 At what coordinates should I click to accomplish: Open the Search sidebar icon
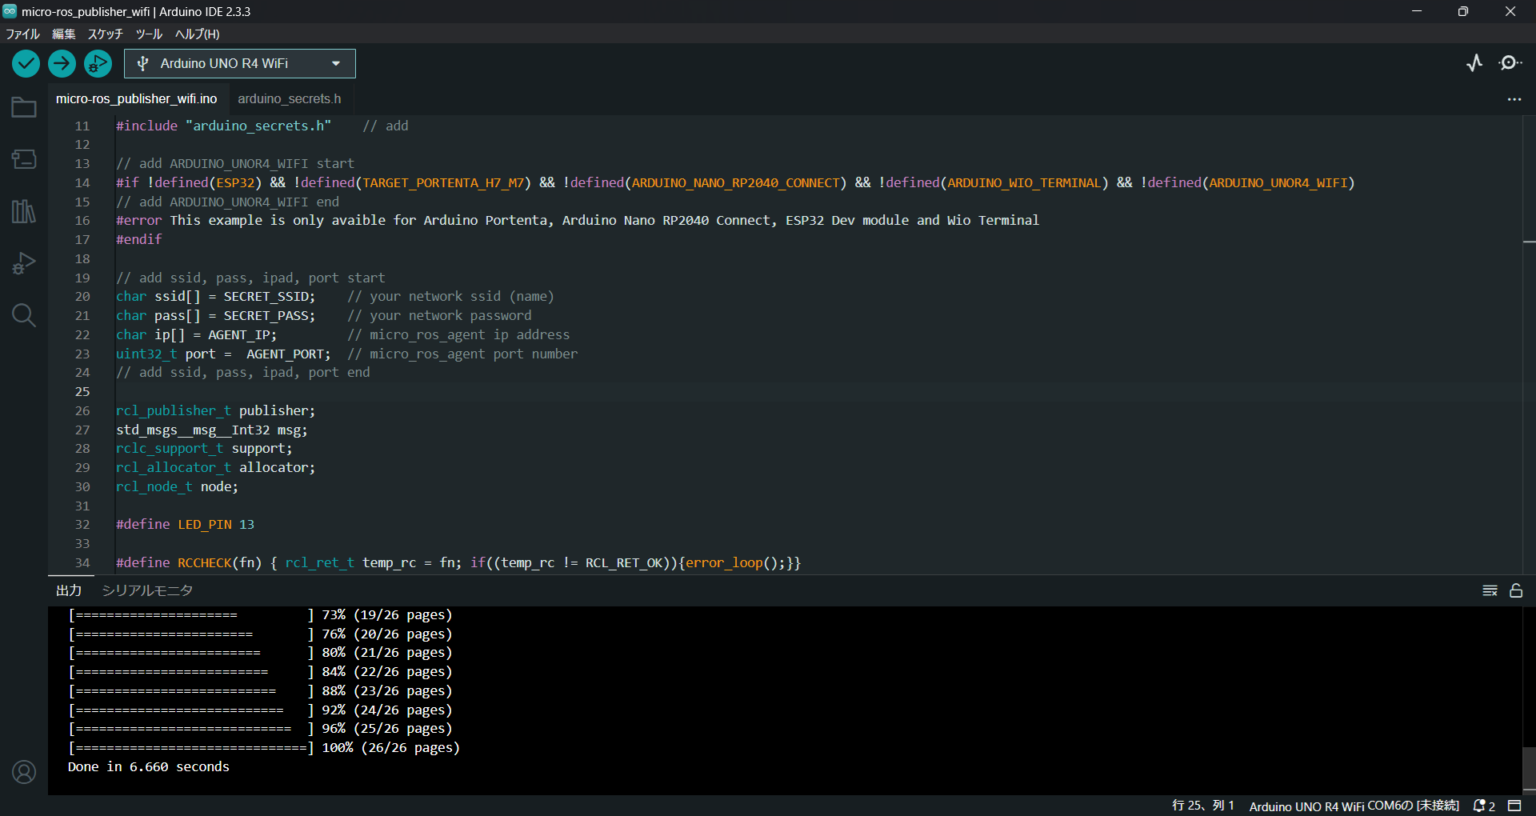24,316
